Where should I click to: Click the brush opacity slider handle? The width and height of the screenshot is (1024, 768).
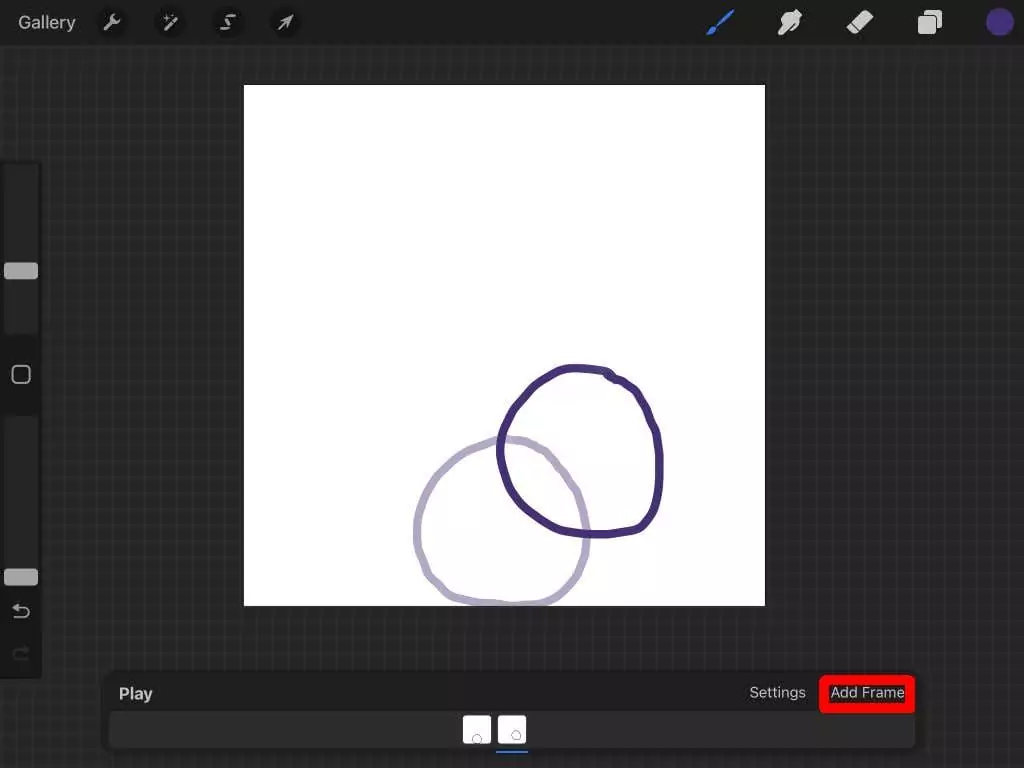[x=21, y=577]
